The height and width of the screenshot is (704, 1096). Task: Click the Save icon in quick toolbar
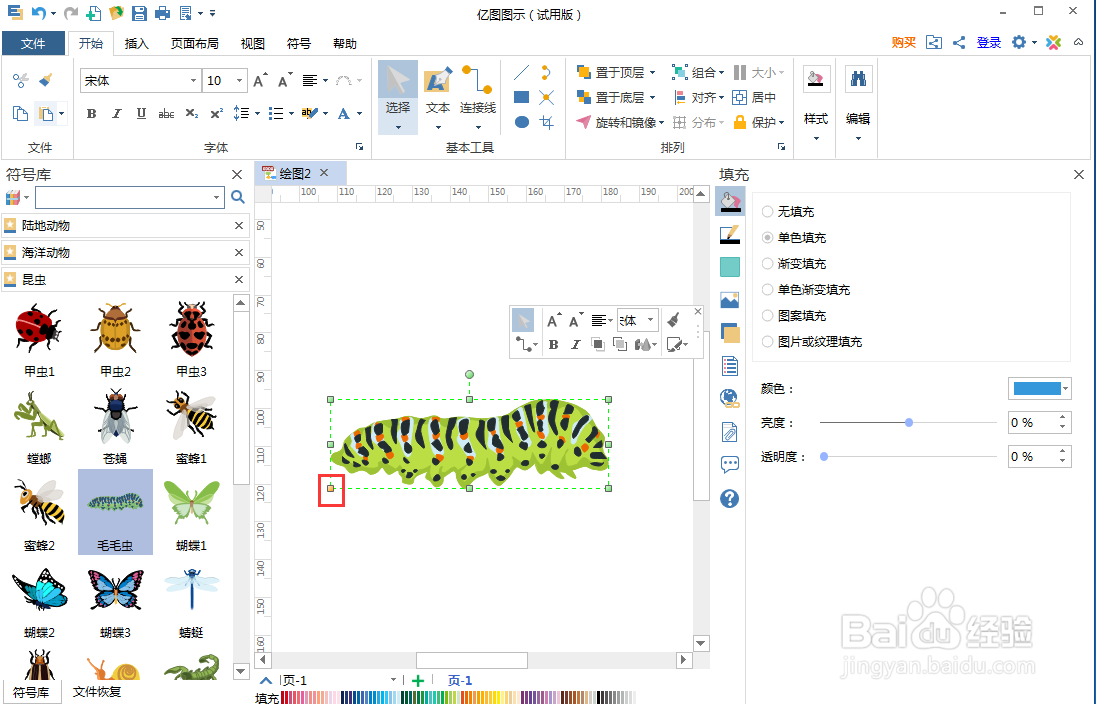[139, 13]
